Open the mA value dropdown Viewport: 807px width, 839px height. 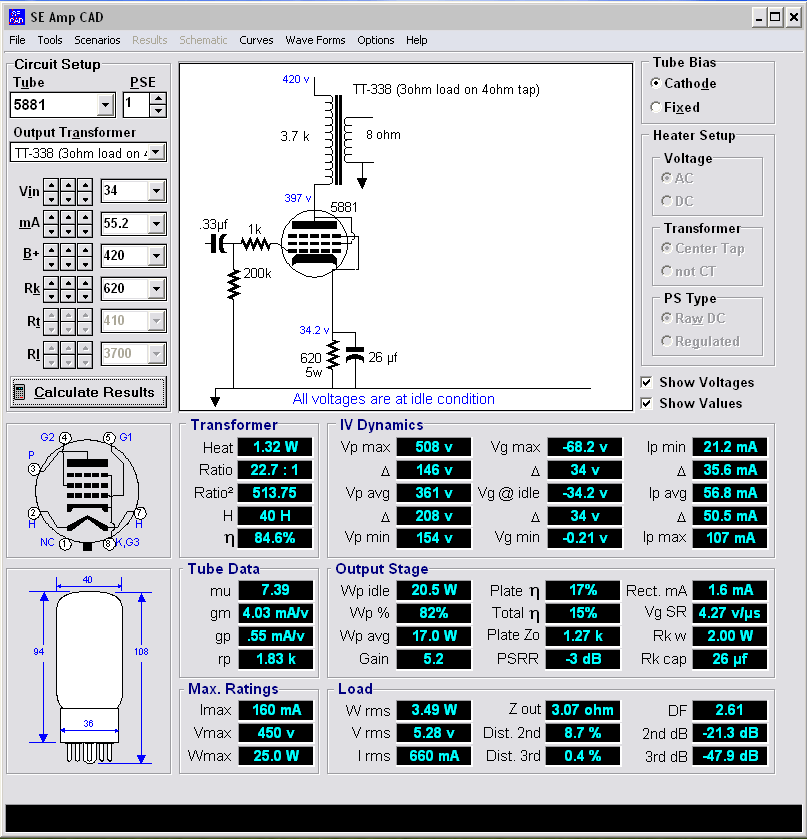coord(156,224)
